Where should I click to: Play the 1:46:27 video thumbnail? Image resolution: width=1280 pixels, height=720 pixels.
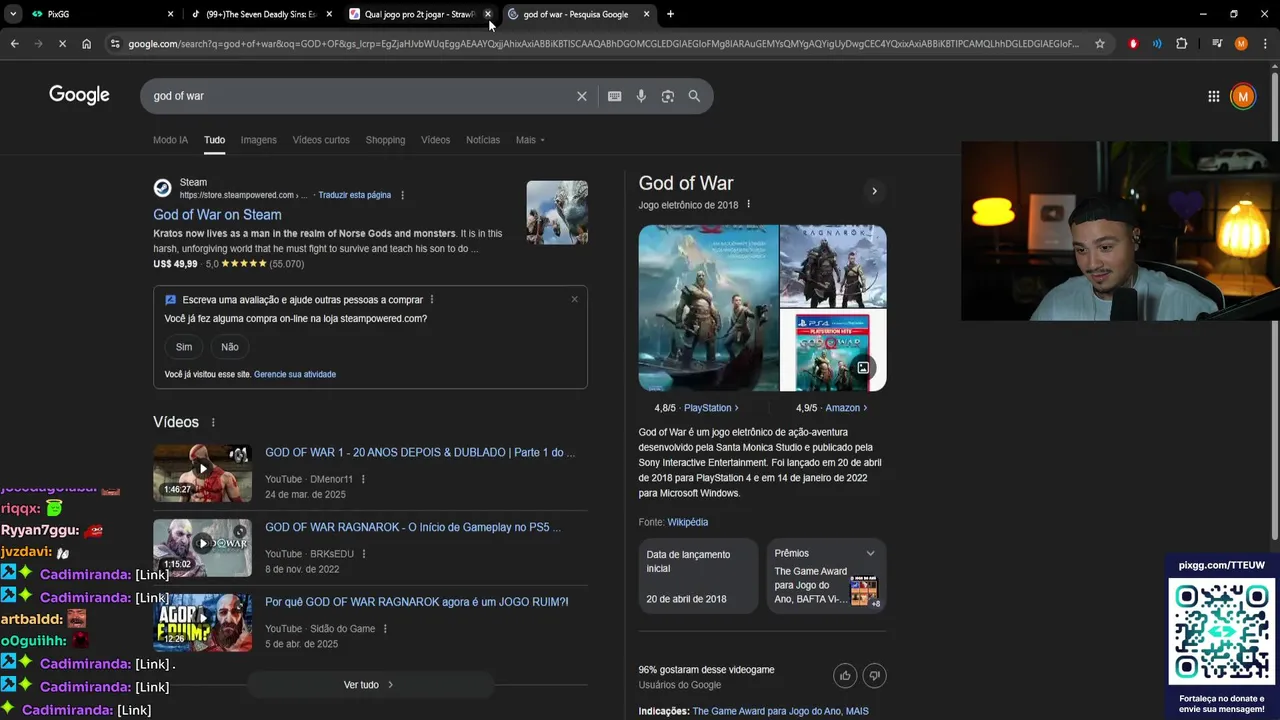[202, 473]
